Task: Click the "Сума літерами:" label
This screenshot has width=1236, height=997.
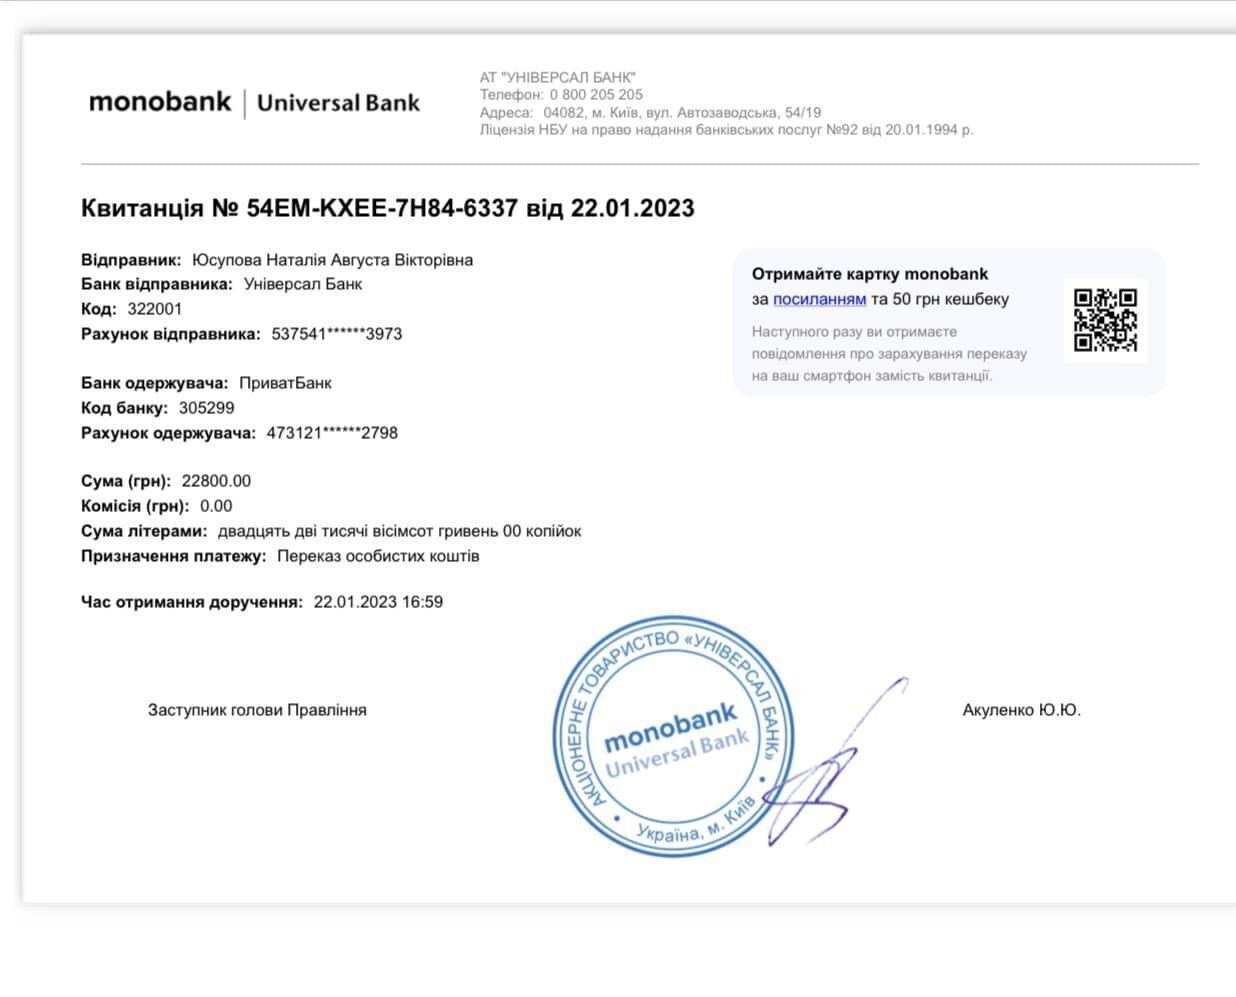Action: (x=145, y=531)
